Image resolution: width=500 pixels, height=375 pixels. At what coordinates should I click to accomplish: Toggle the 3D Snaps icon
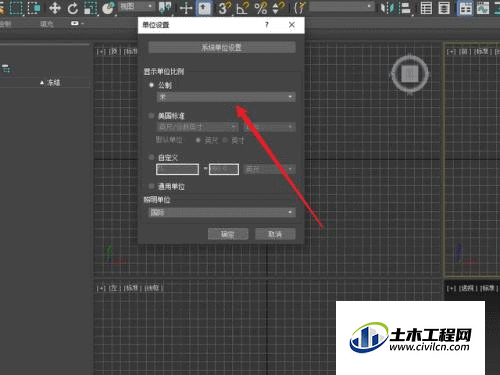tap(224, 8)
